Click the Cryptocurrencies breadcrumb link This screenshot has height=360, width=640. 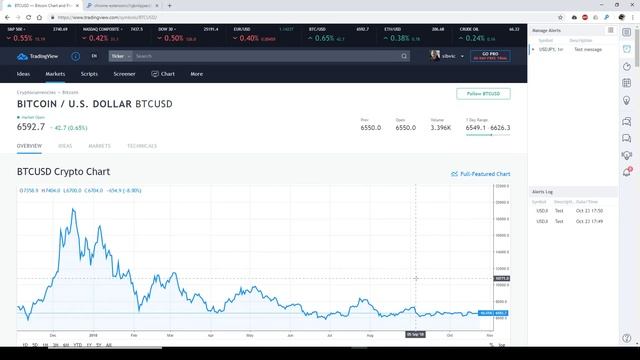point(36,92)
